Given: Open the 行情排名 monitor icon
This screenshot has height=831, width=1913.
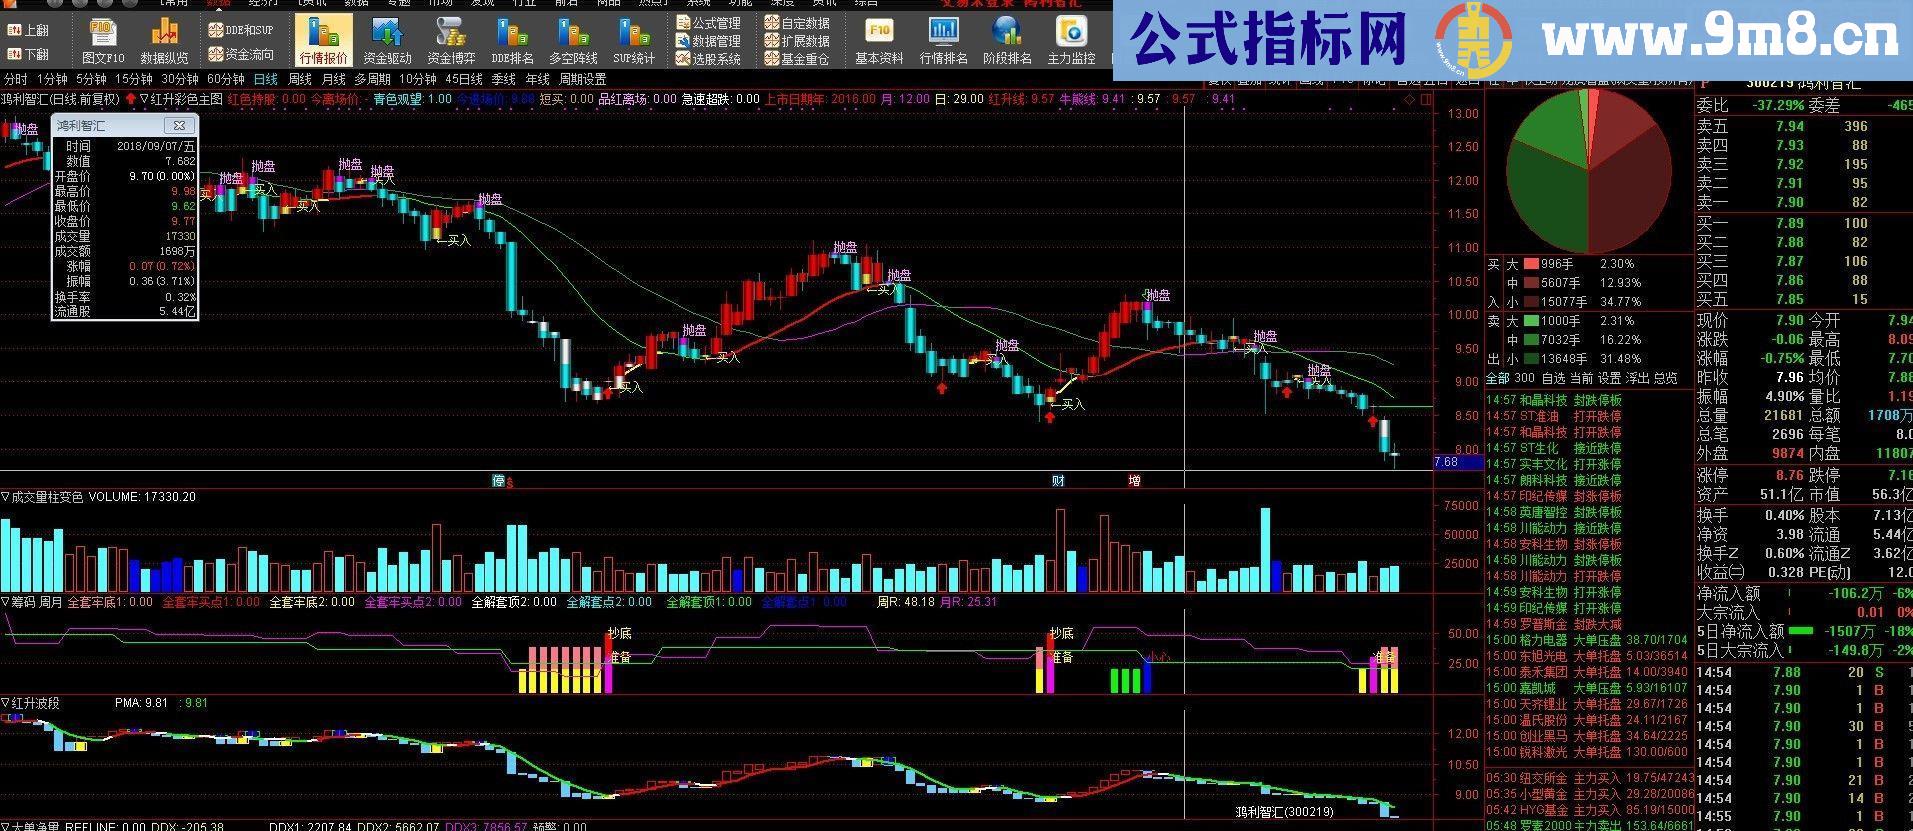Looking at the screenshot, I should pyautogui.click(x=943, y=41).
